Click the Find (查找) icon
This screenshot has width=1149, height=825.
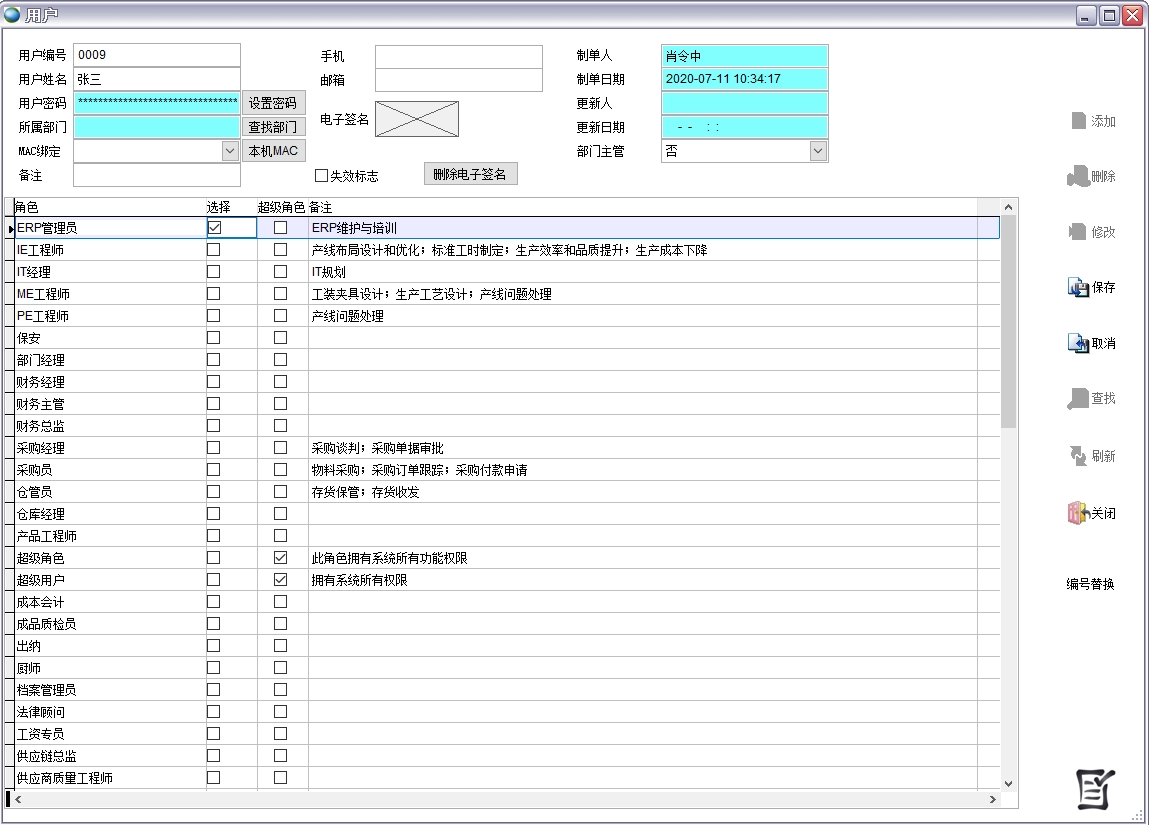click(1077, 399)
